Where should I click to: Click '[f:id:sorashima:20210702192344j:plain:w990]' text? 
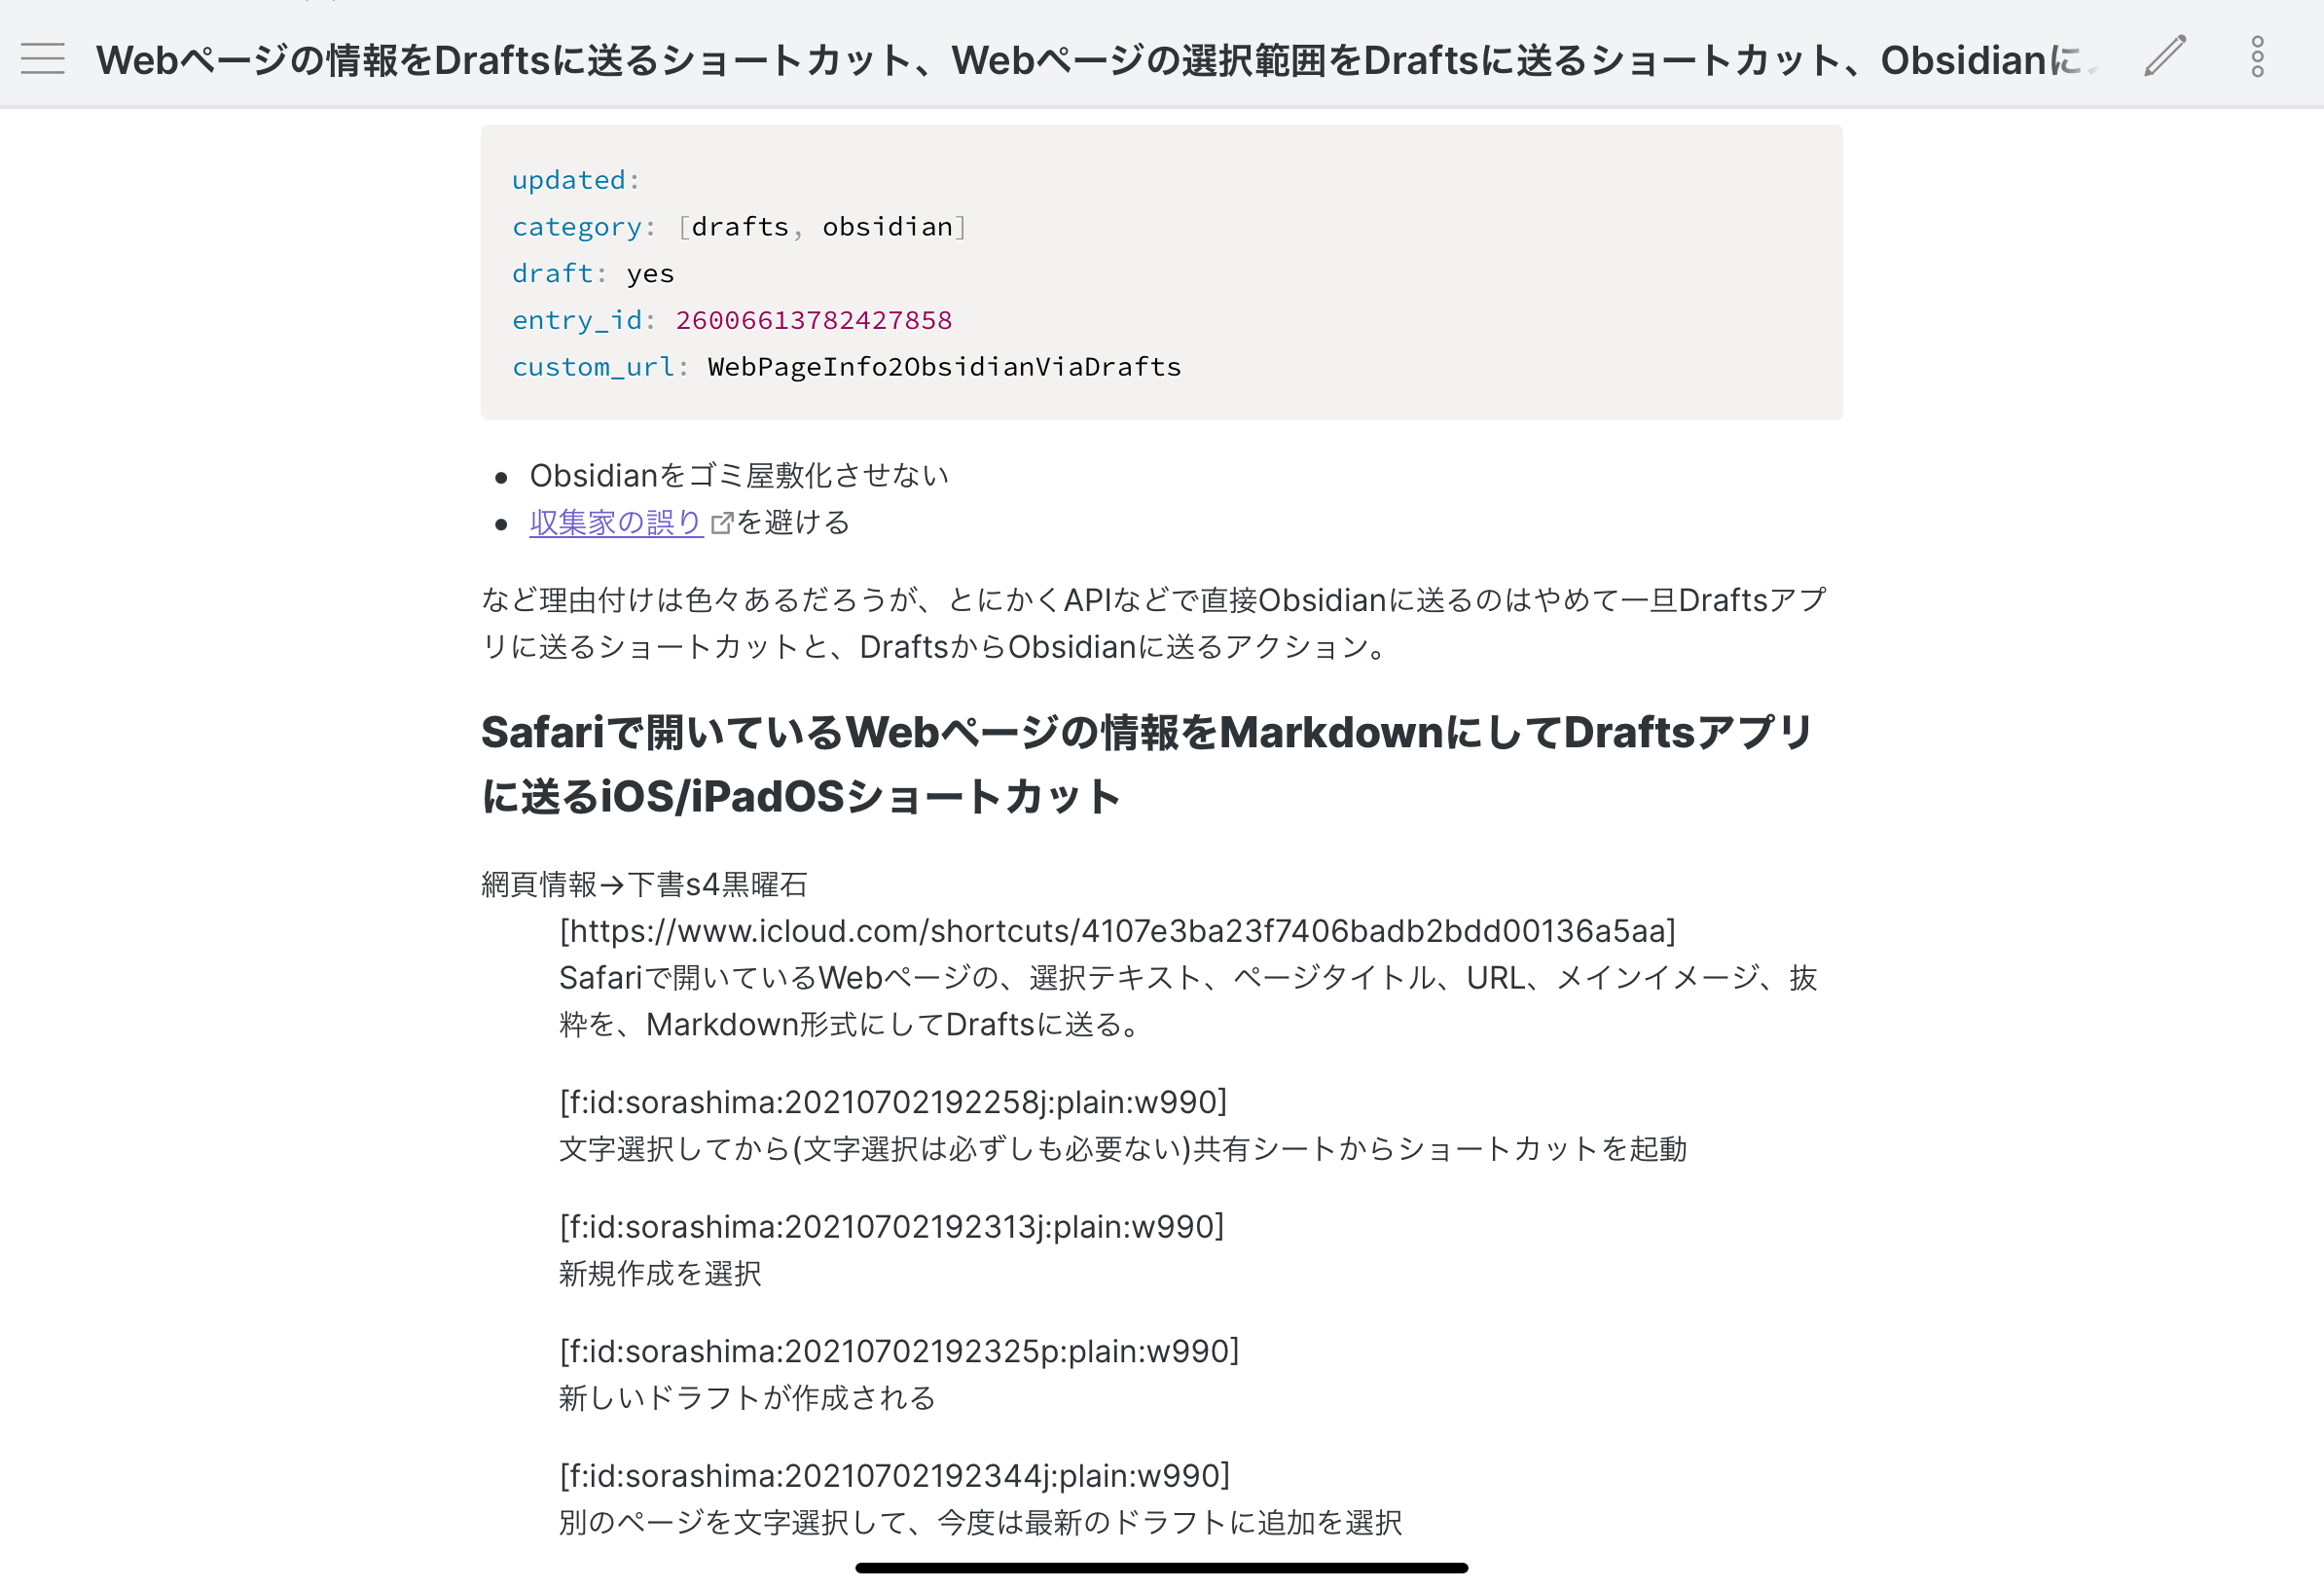pyautogui.click(x=895, y=1475)
